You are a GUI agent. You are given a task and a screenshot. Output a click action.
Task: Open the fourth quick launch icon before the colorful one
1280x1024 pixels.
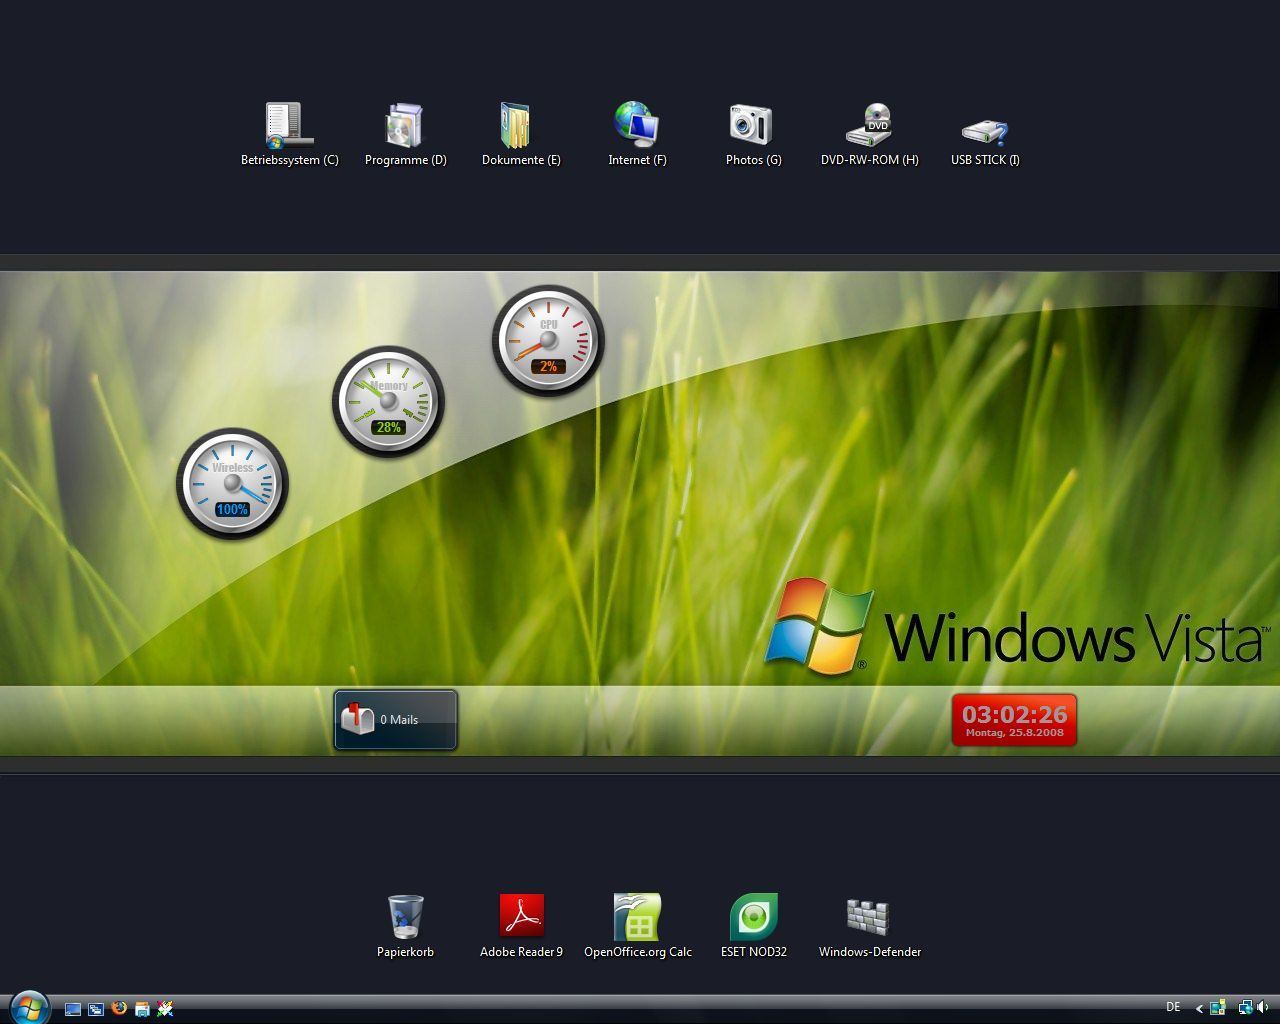tap(142, 1009)
